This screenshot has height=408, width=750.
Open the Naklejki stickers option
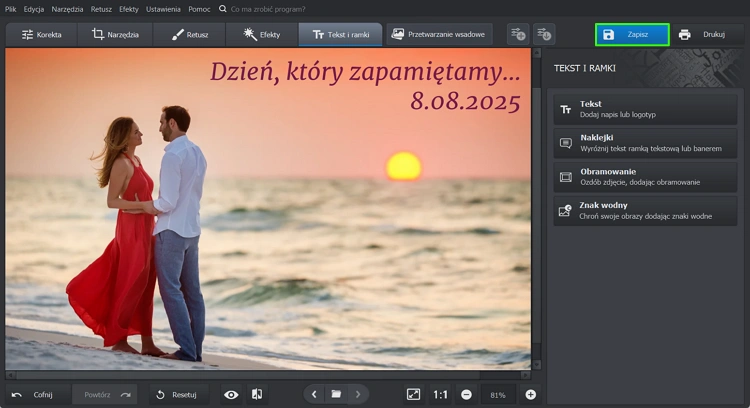[645, 143]
